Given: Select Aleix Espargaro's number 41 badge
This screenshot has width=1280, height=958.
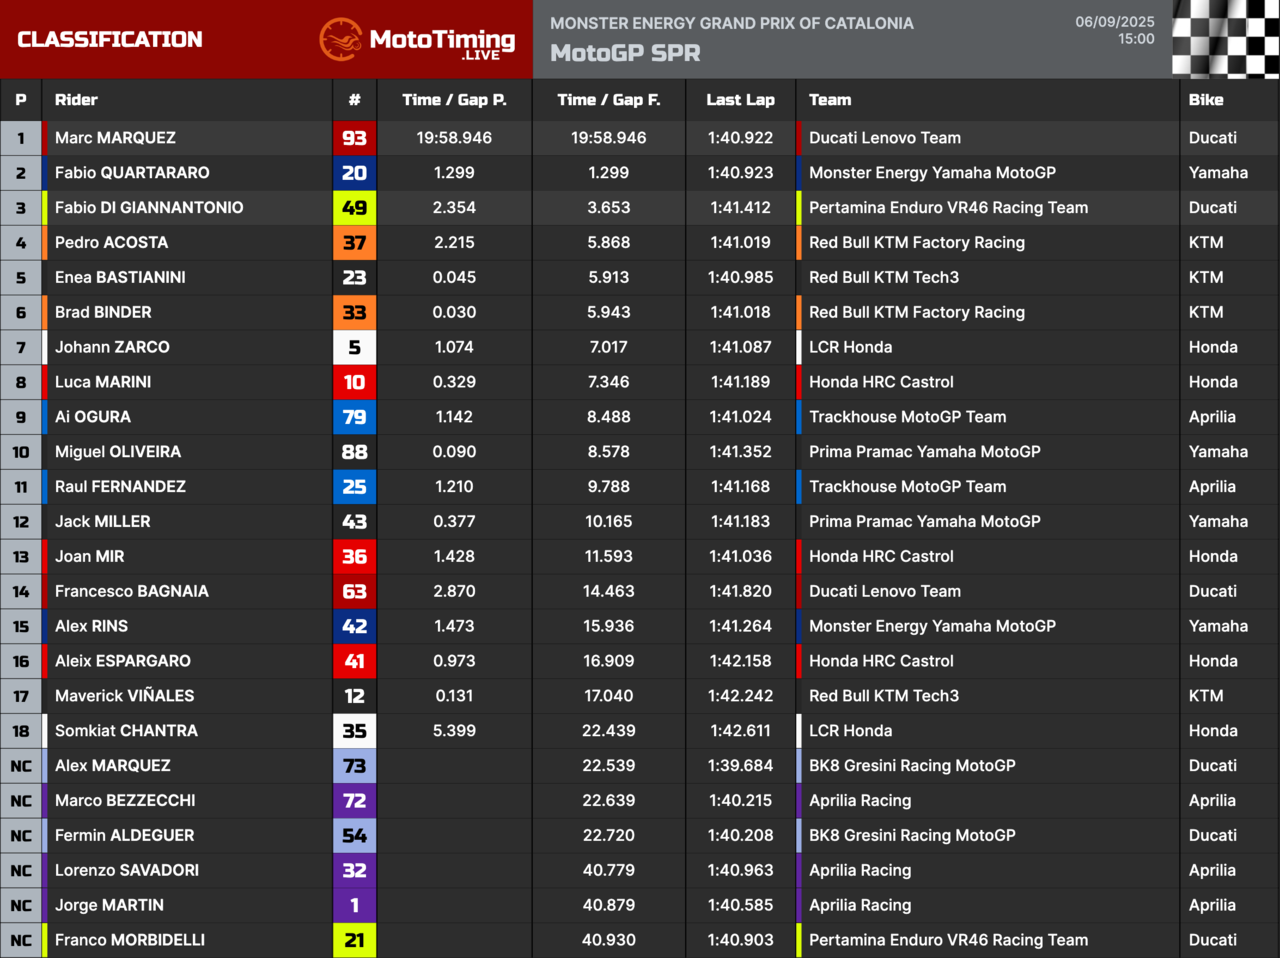Looking at the screenshot, I should point(355,662).
